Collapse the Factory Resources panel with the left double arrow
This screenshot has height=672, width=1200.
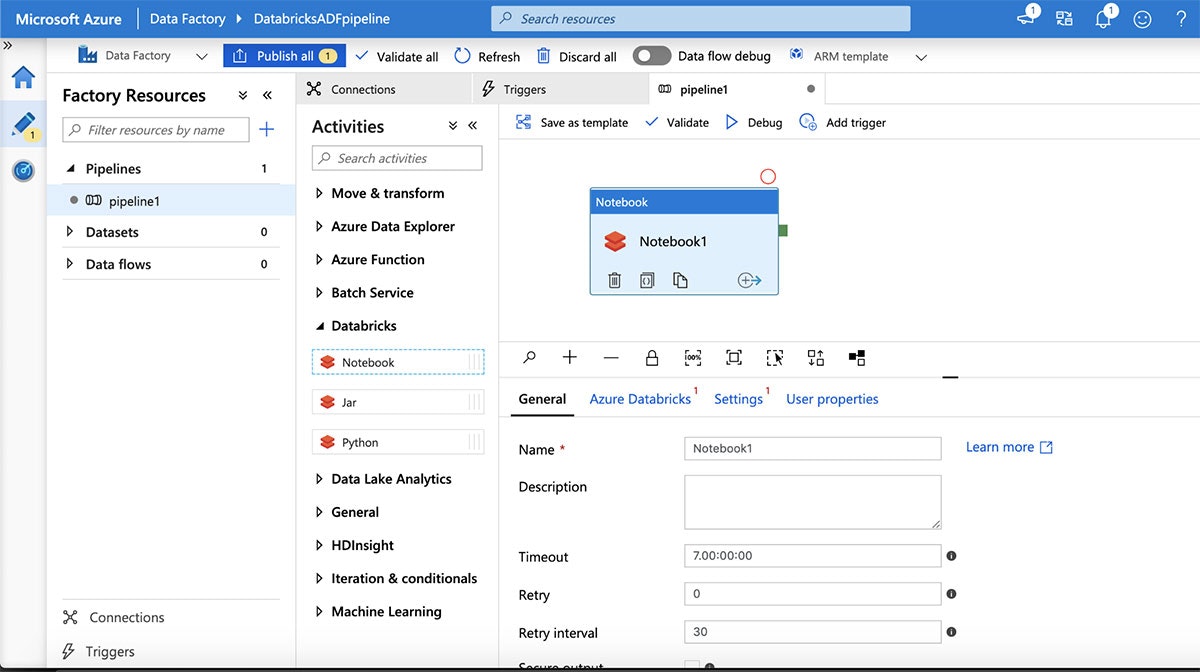click(x=267, y=95)
